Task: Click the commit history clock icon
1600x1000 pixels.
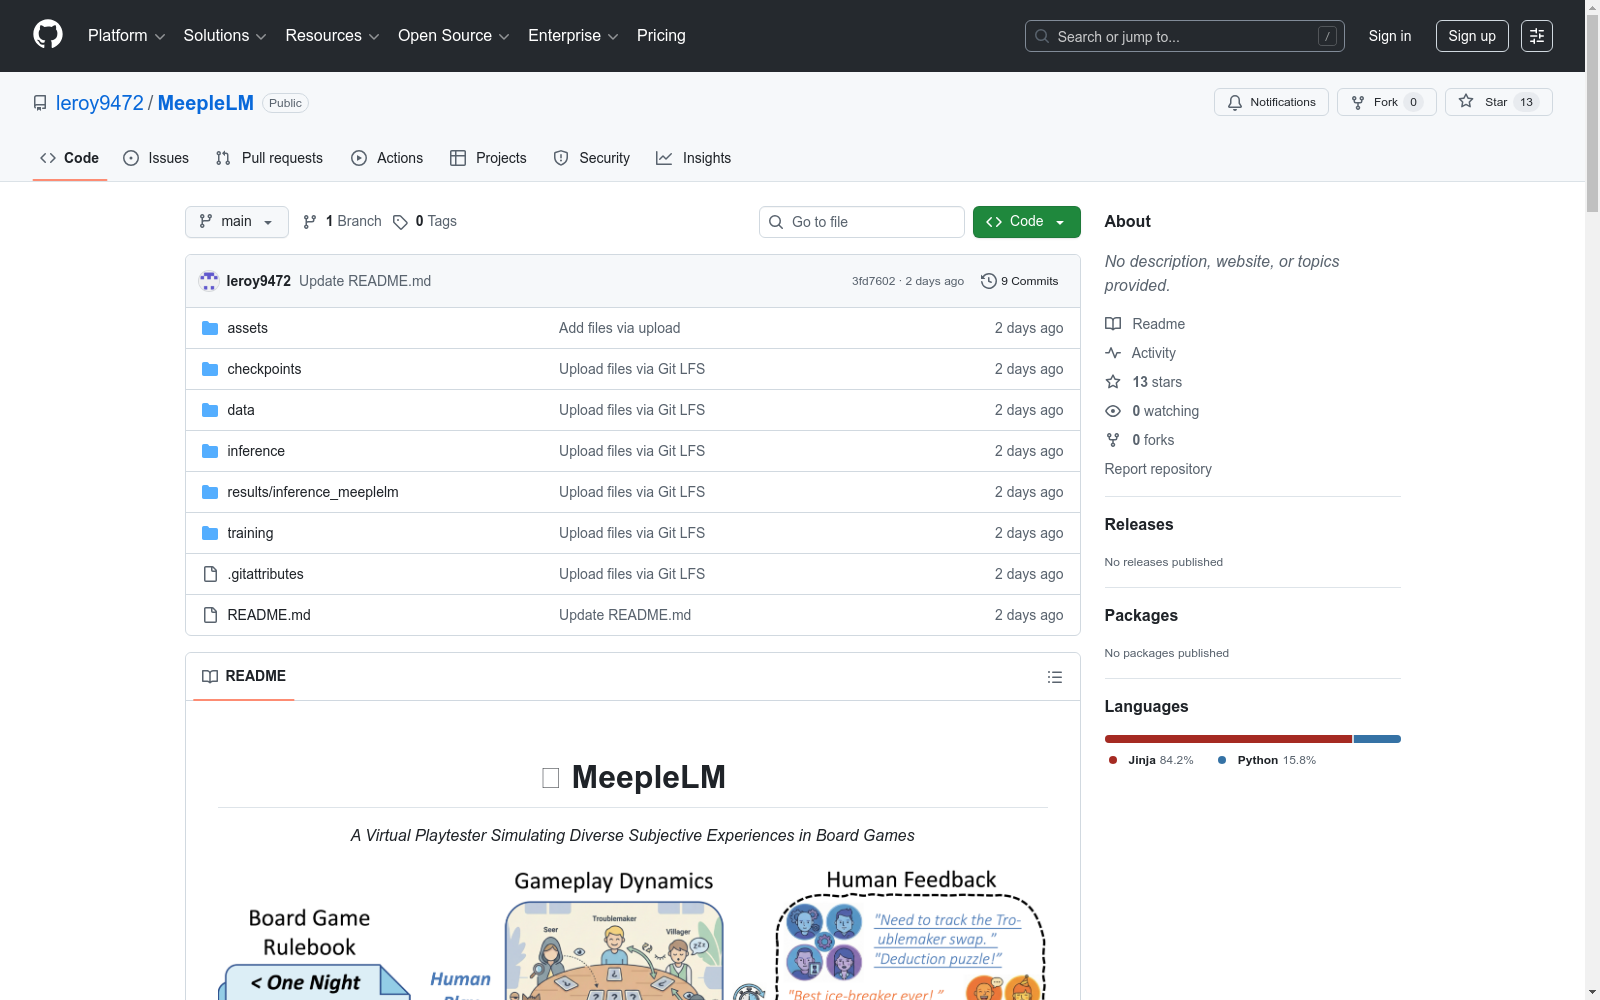Action: tap(989, 281)
